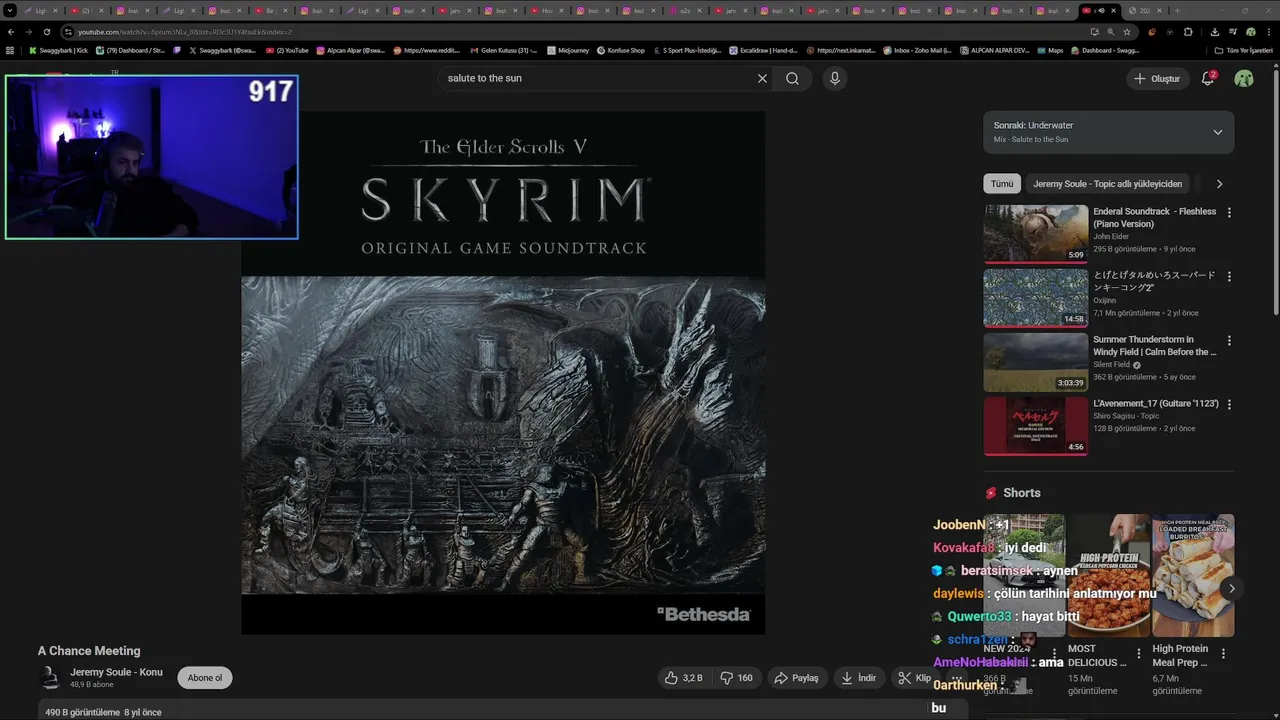The height and width of the screenshot is (720, 1280).
Task: Click the Shorts section heading
Action: [1022, 493]
